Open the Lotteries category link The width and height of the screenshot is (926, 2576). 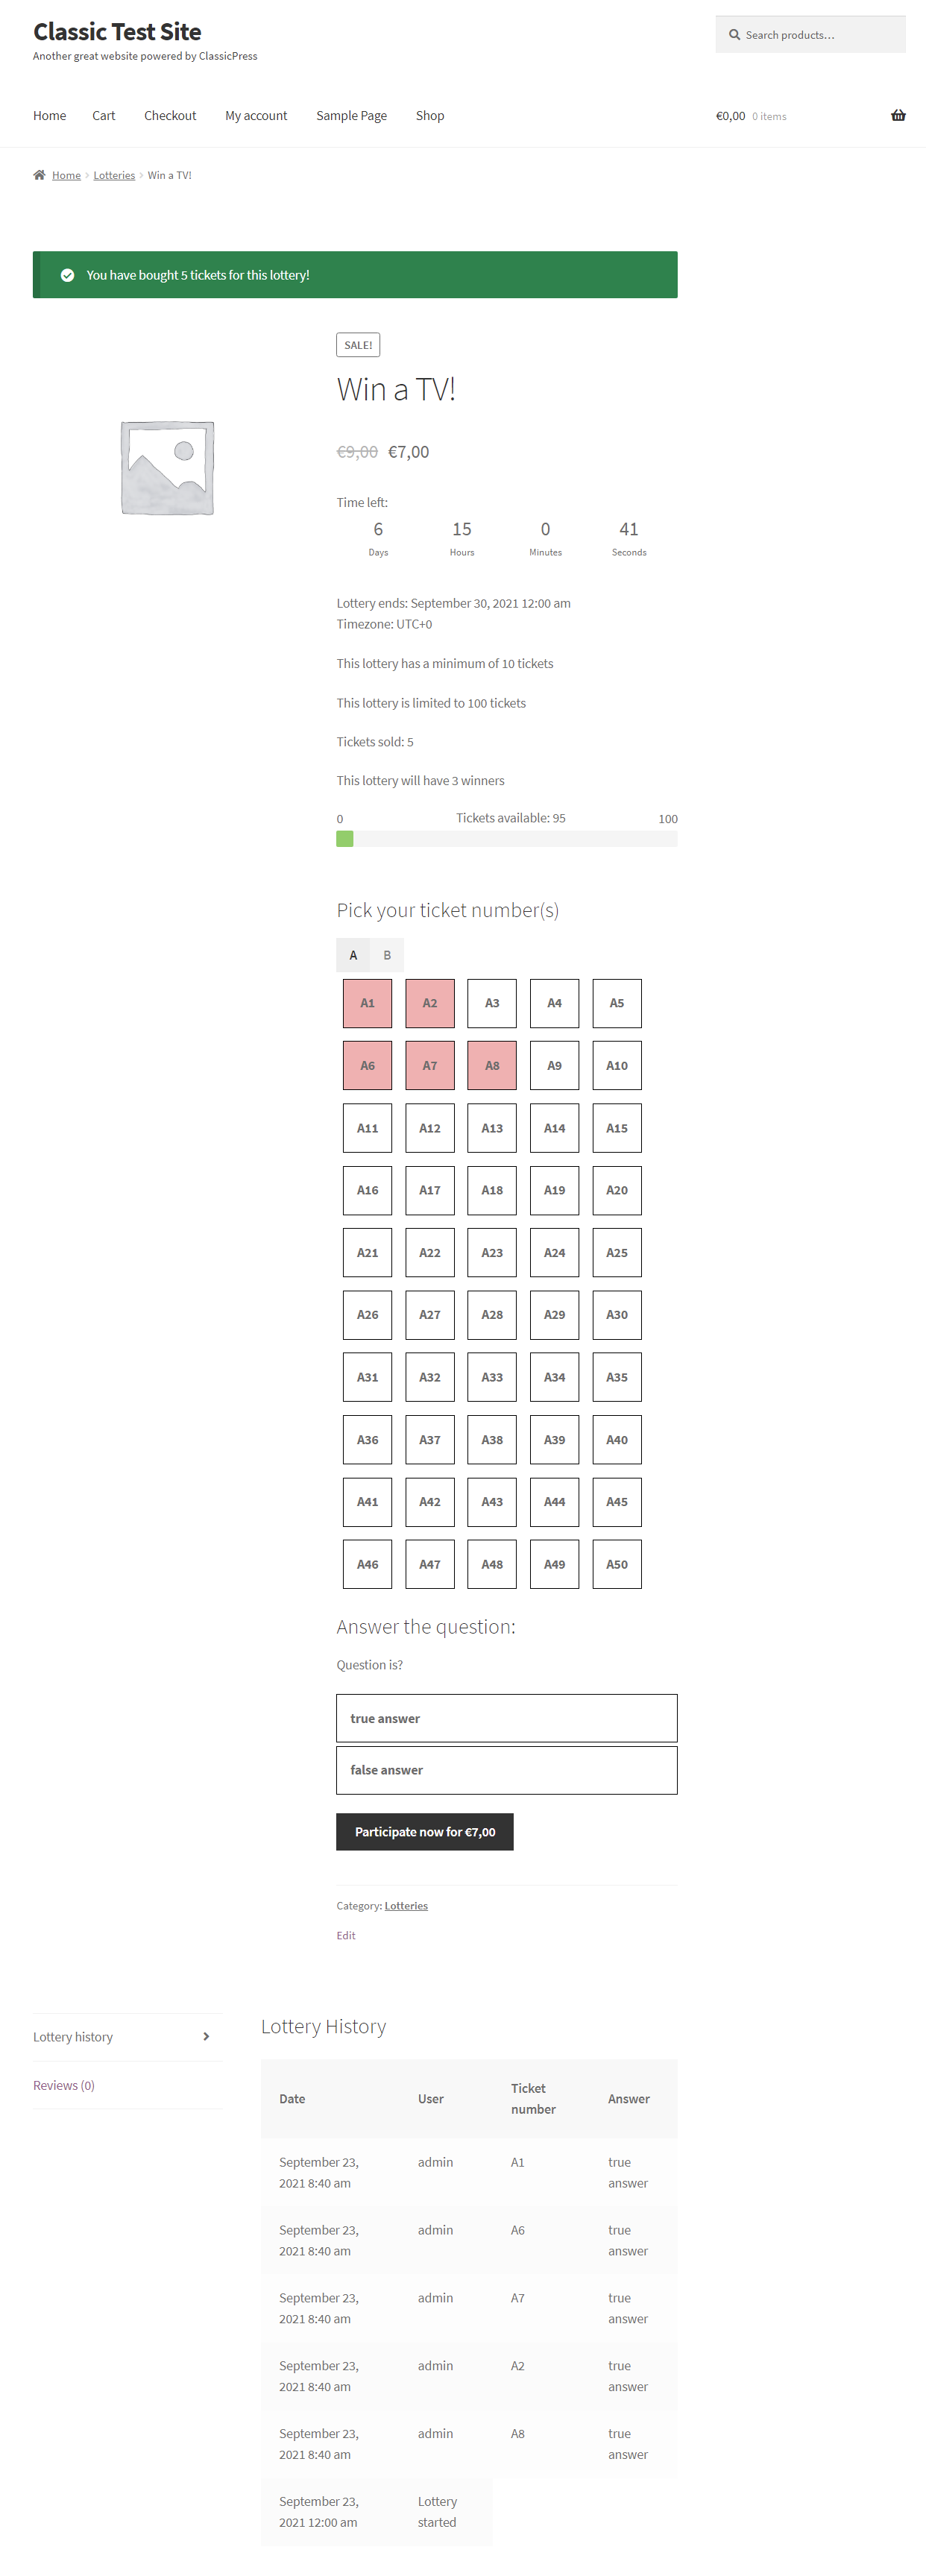click(406, 1905)
